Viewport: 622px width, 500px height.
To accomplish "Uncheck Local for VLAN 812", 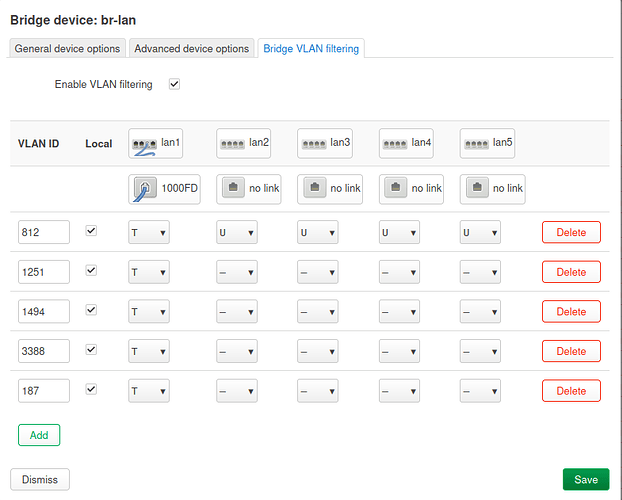I will (x=92, y=231).
